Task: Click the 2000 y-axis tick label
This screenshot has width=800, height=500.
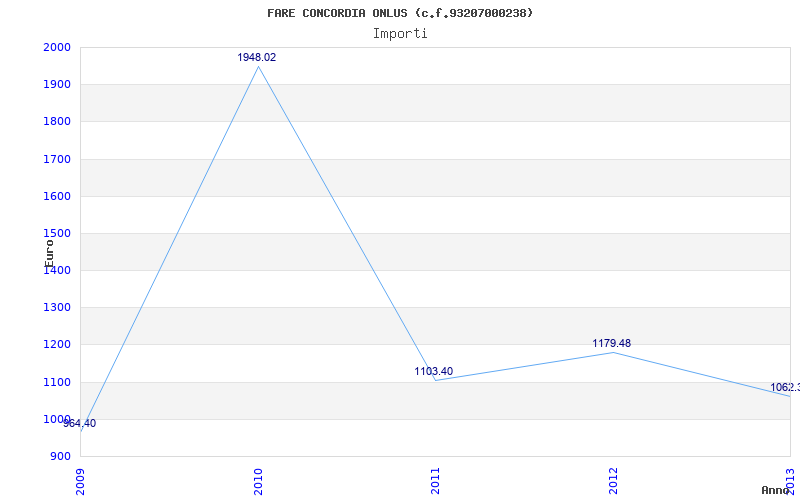Action: 58,47
